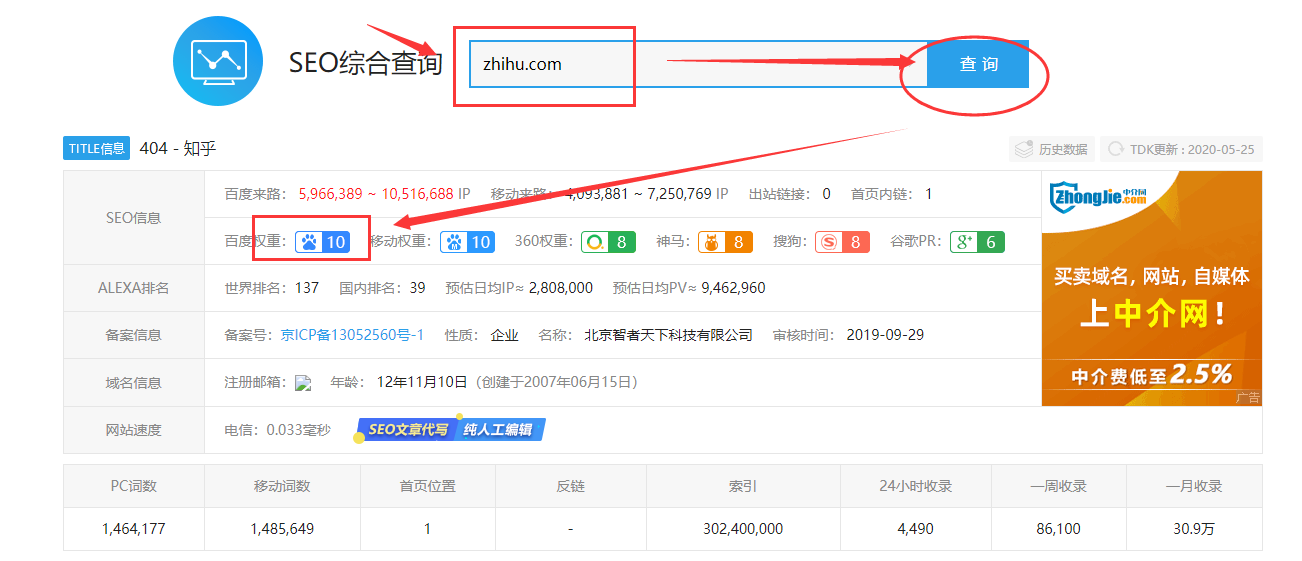
Task: Click the 查询 search button
Action: point(978,64)
